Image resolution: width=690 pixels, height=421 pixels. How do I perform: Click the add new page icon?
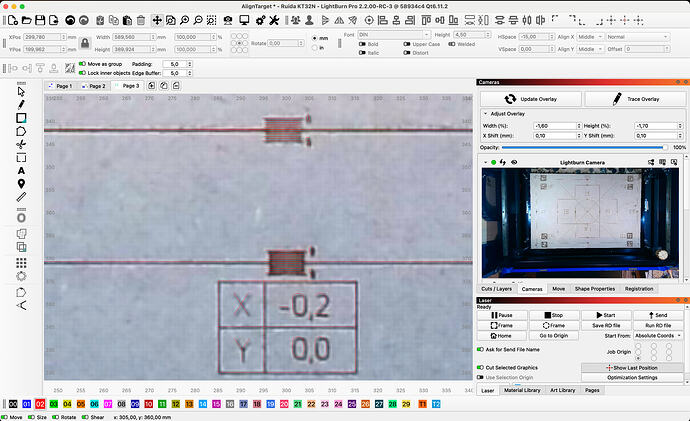[151, 86]
